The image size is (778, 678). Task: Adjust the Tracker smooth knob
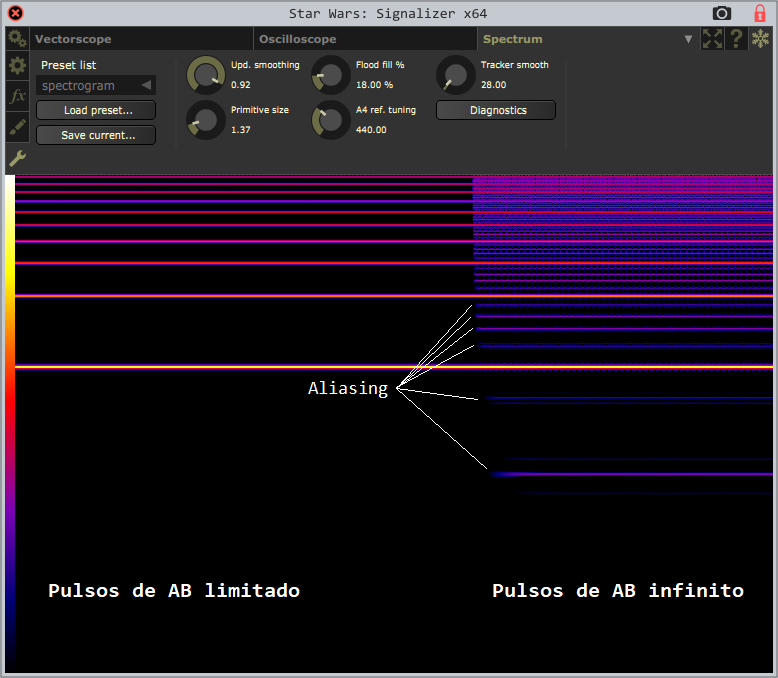(x=455, y=75)
